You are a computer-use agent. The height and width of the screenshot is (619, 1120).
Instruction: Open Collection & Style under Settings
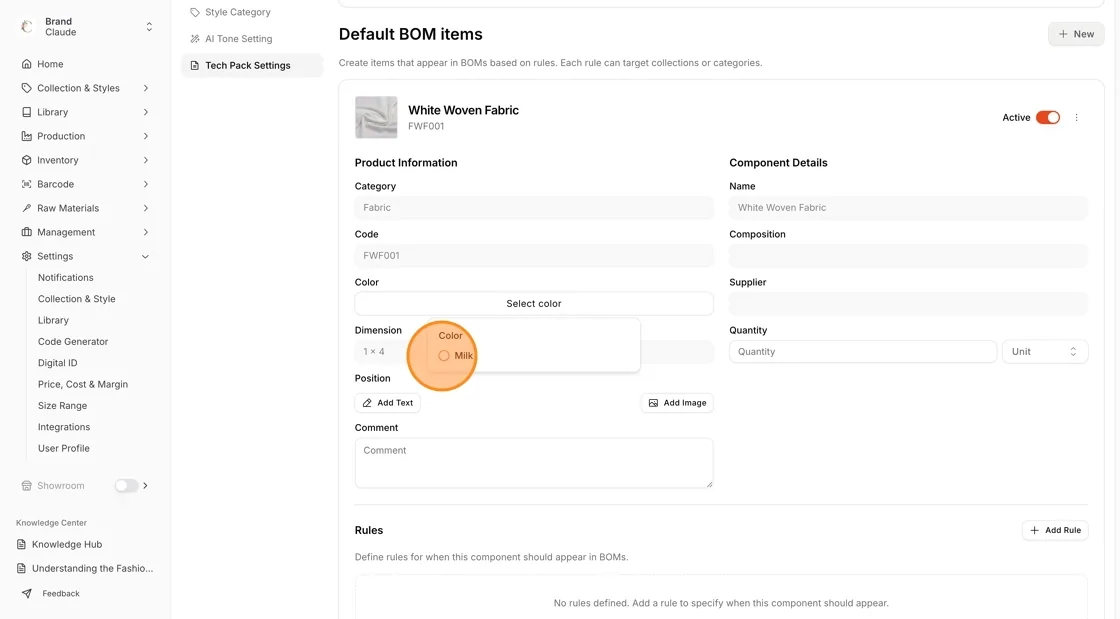[76, 299]
